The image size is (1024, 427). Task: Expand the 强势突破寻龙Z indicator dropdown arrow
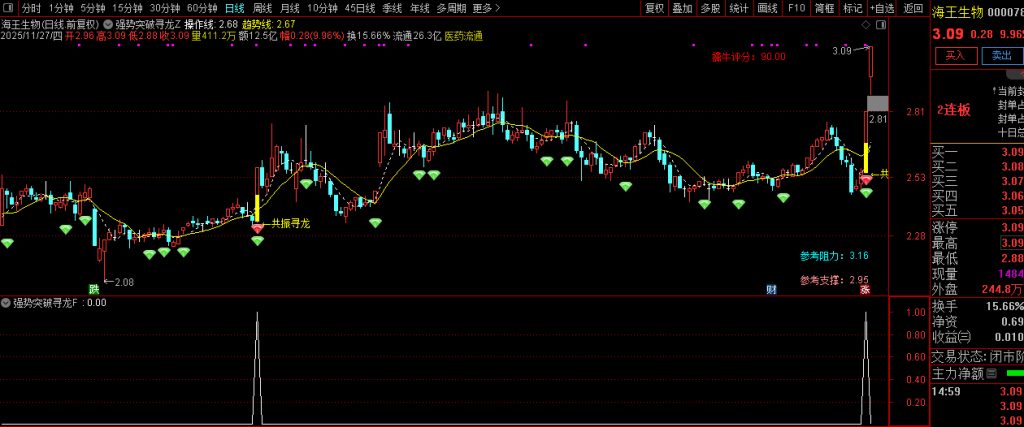point(108,25)
